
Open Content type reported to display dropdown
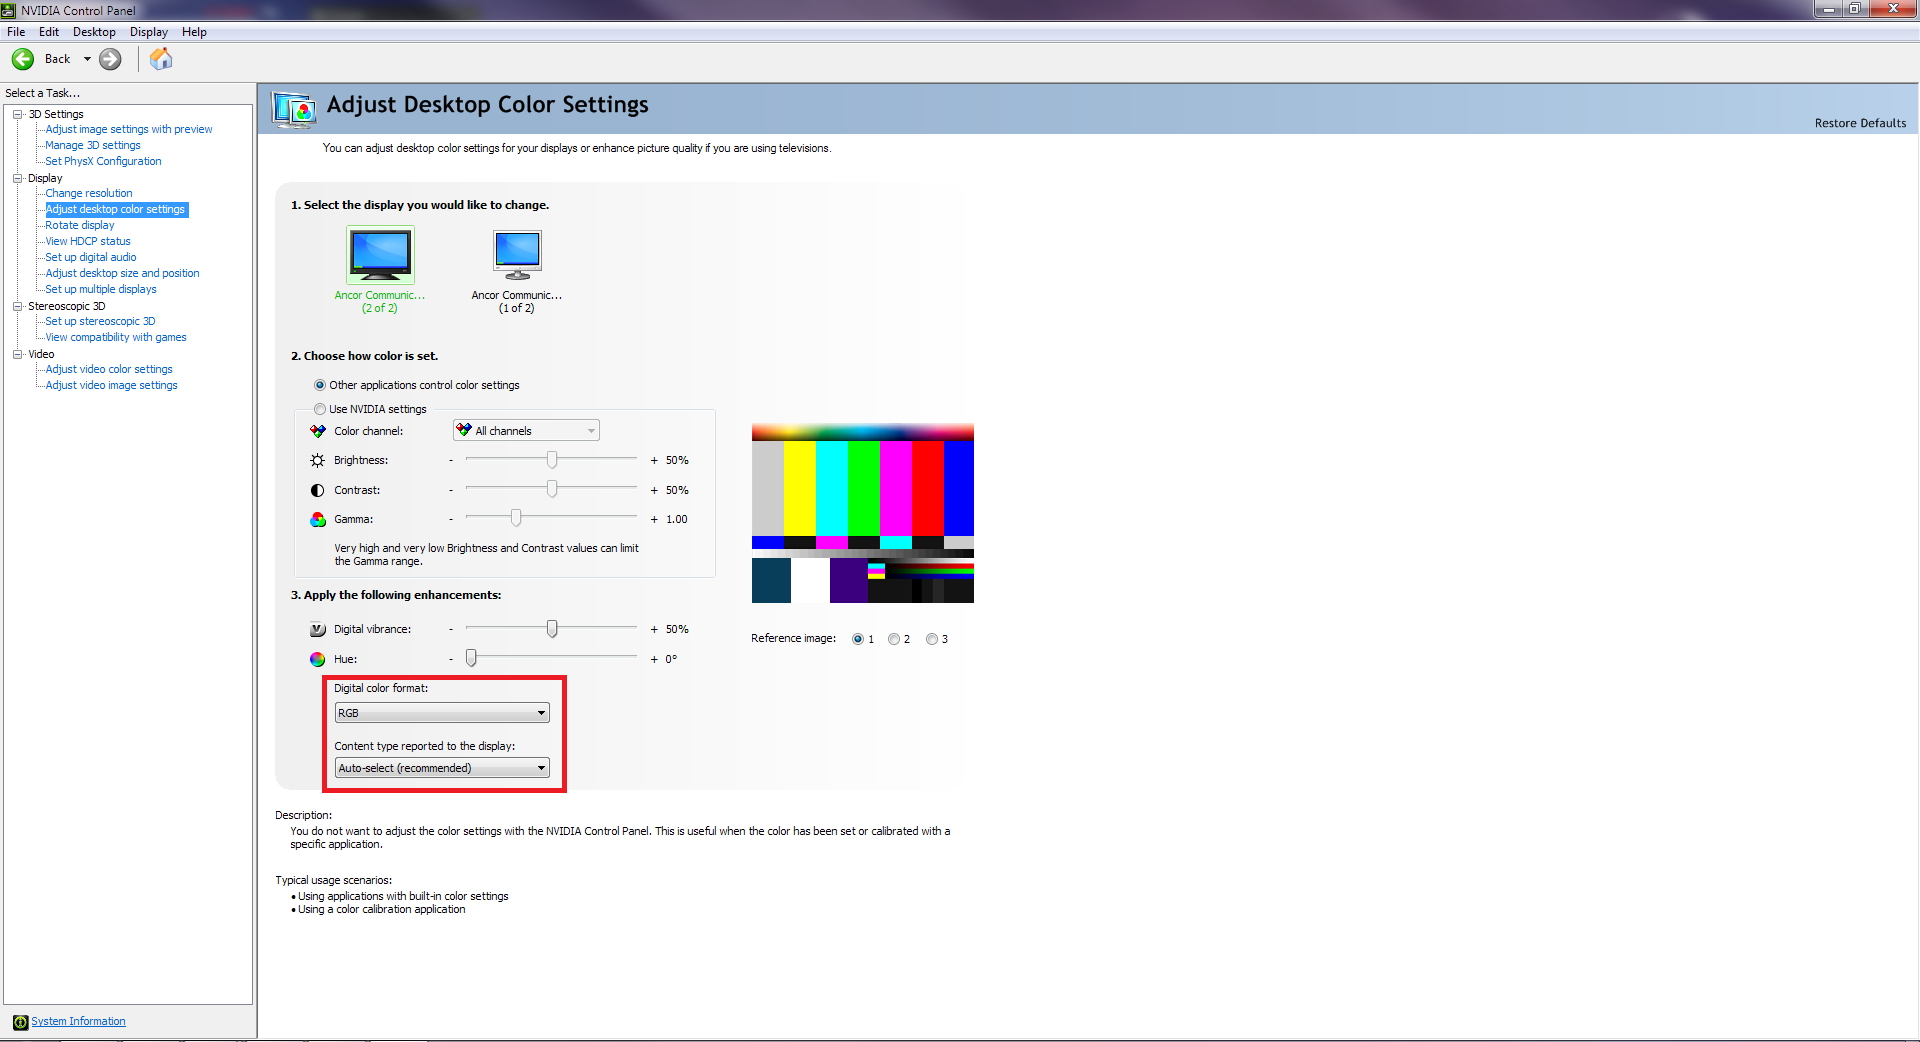click(x=442, y=768)
